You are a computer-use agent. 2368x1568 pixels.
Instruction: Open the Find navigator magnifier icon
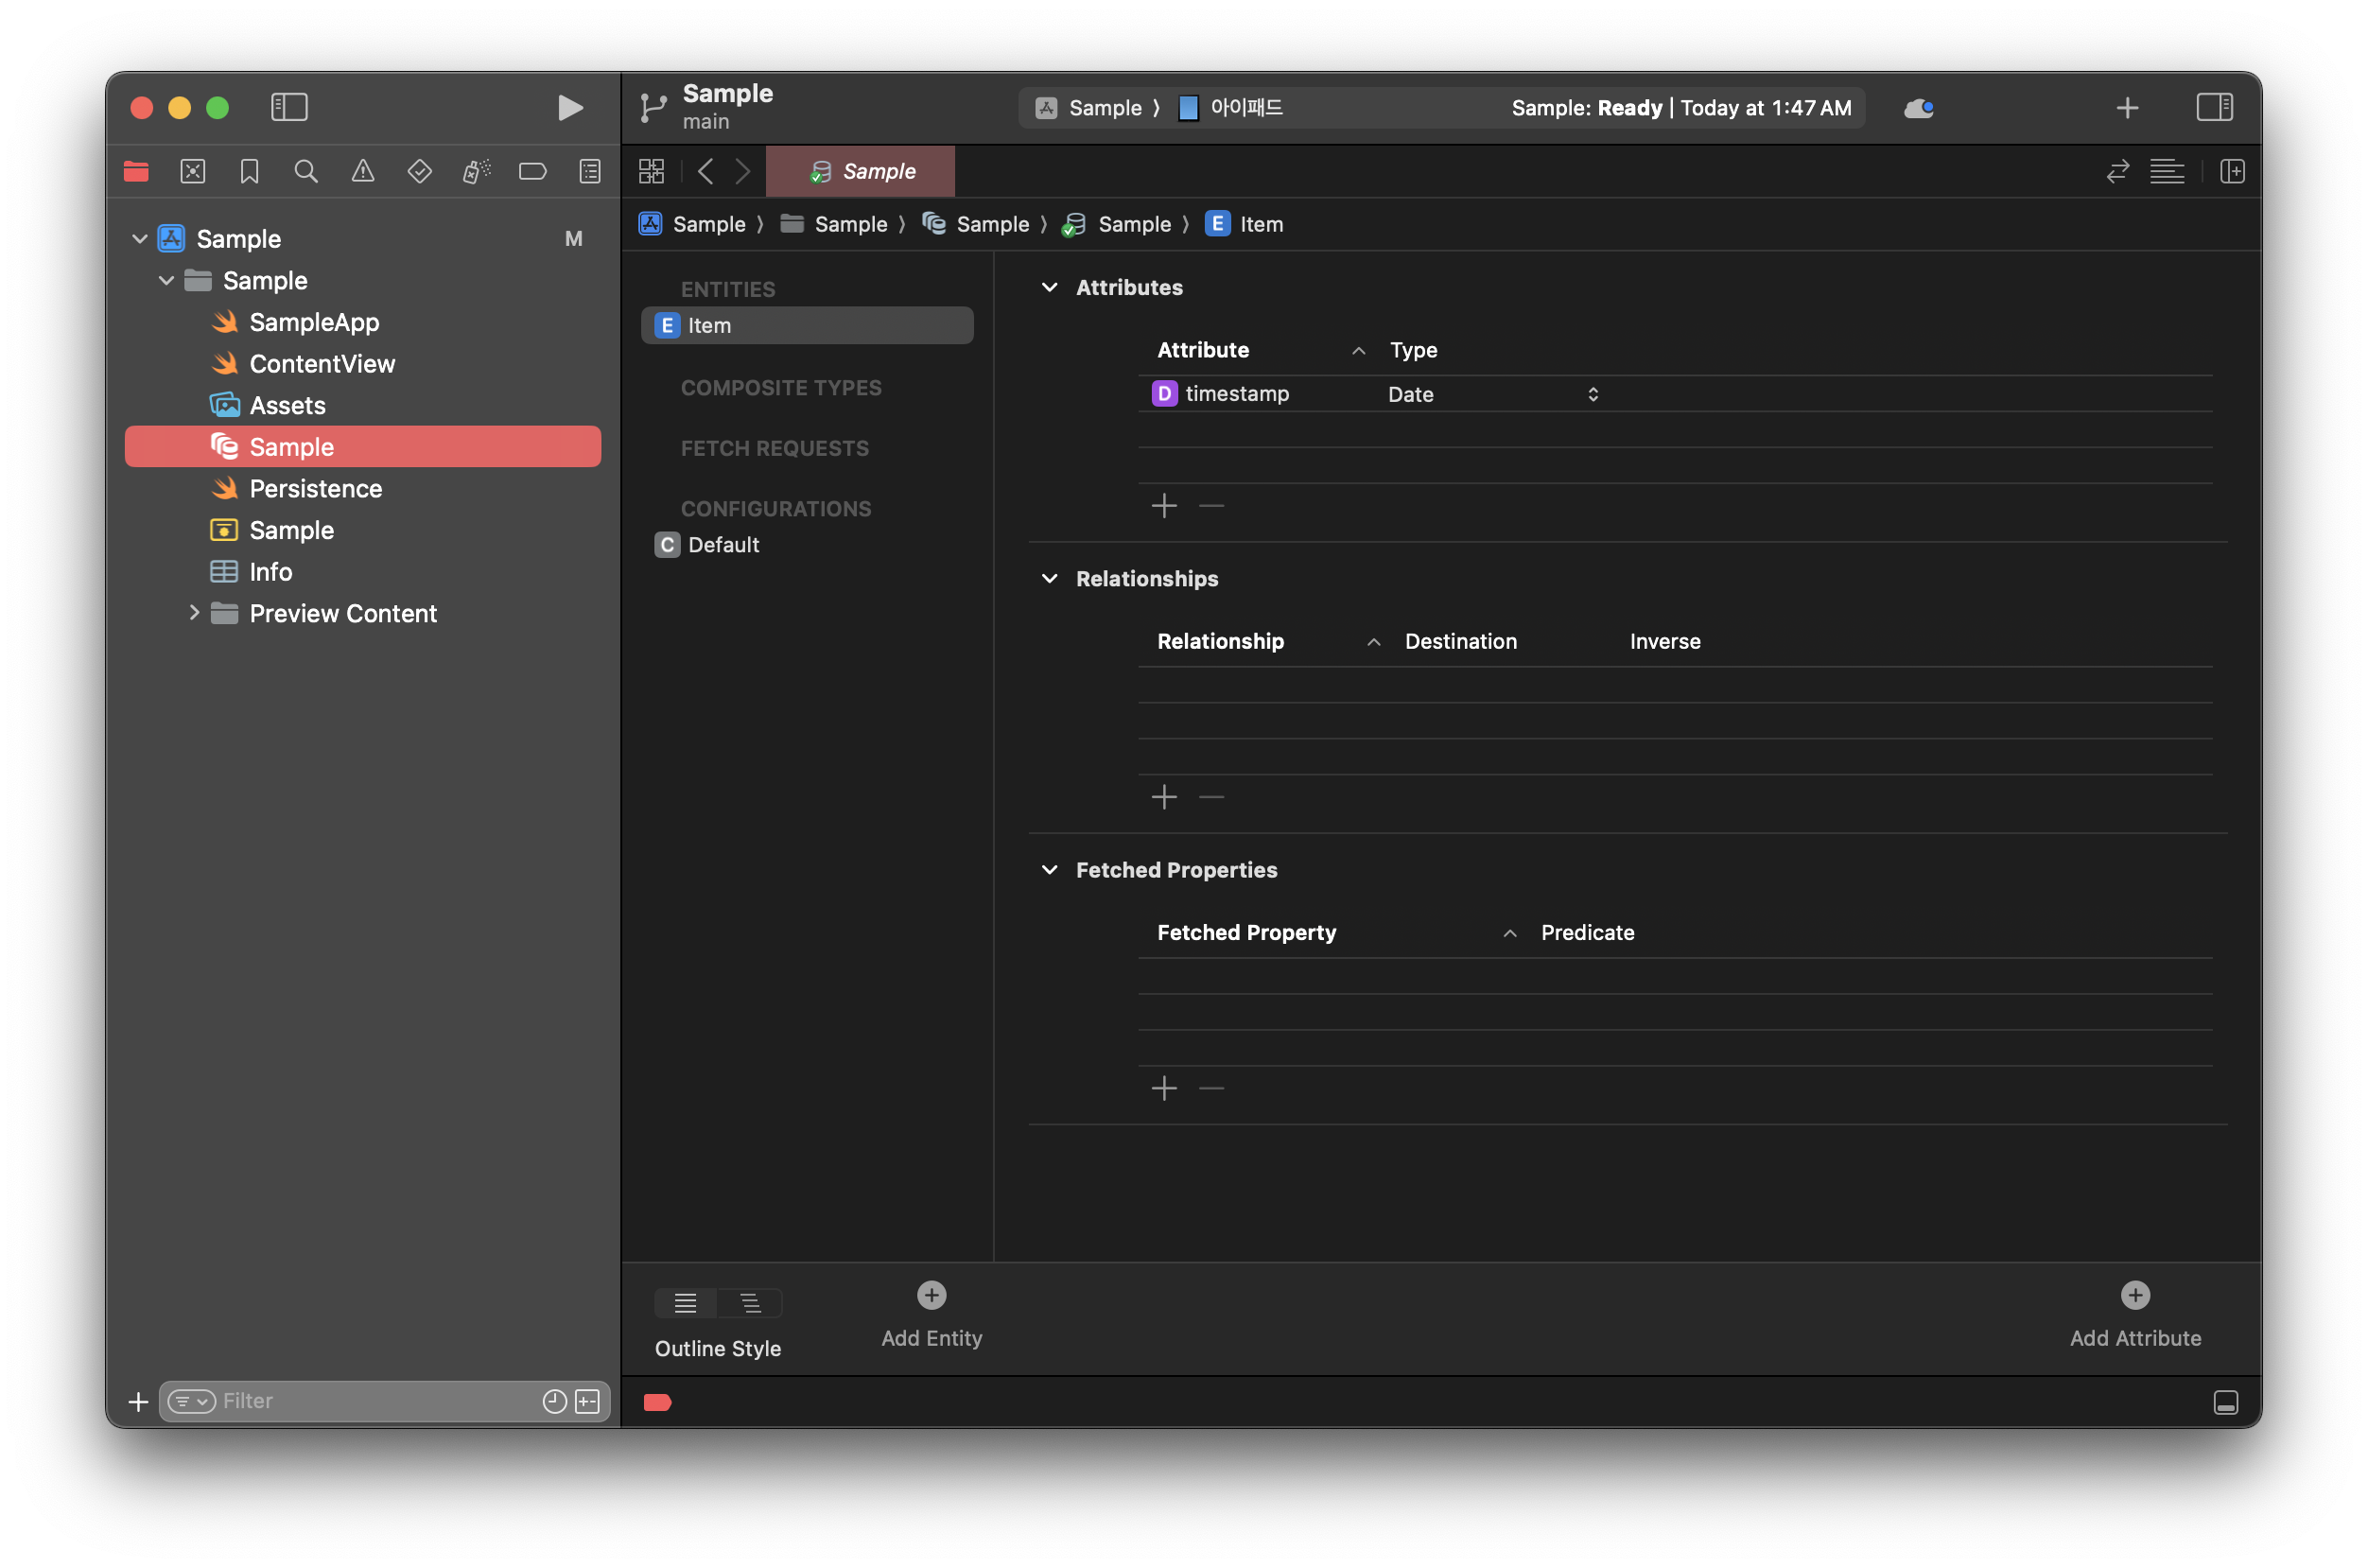(x=306, y=171)
